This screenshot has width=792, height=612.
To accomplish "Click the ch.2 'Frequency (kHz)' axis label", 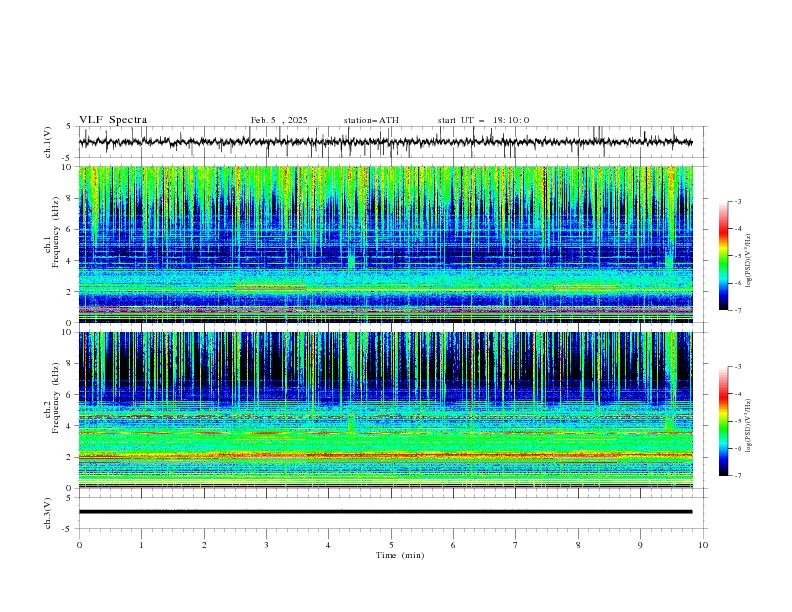I will click(x=56, y=397).
